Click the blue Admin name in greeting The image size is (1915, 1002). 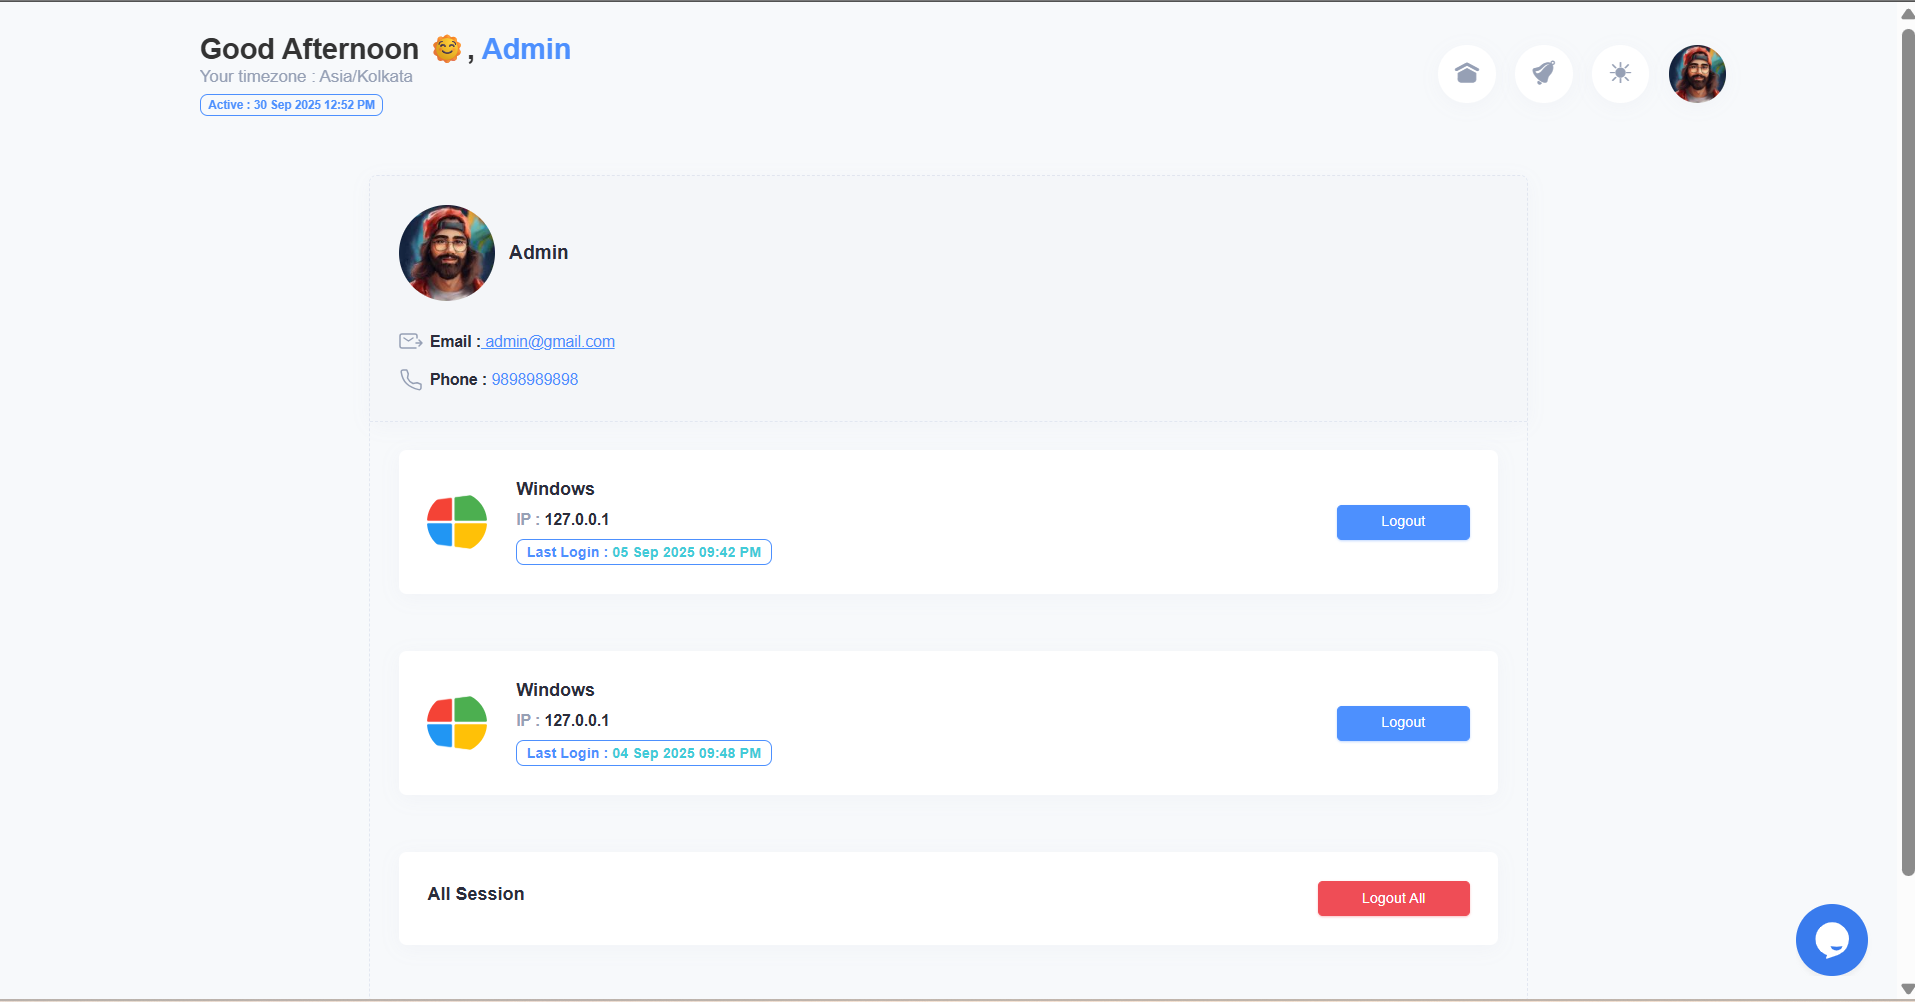tap(526, 49)
